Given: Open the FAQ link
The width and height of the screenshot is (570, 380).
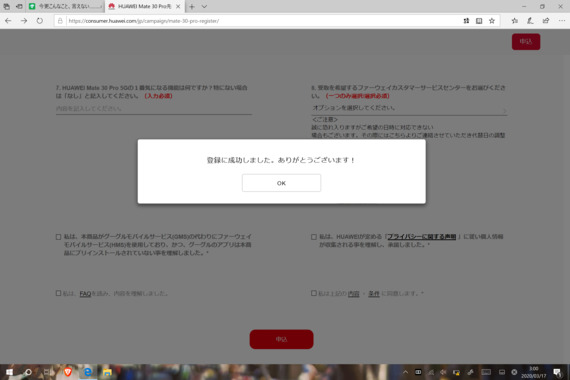Looking at the screenshot, I should tap(85, 293).
